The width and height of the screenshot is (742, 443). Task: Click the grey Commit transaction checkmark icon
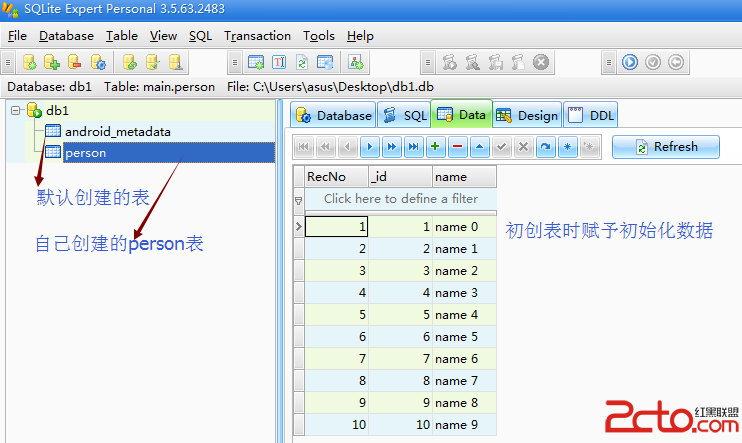click(653, 62)
